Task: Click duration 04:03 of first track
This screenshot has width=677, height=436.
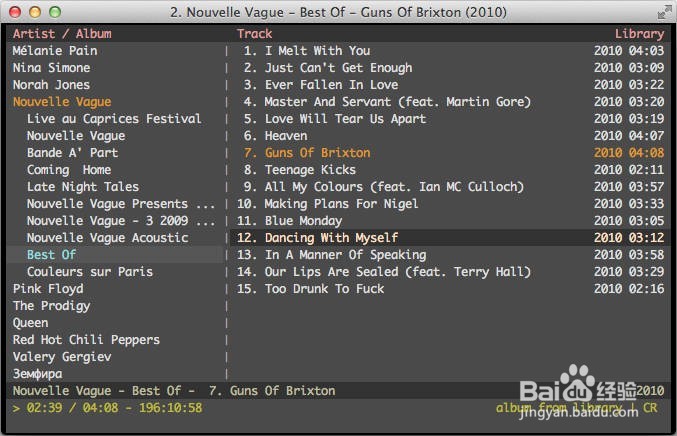Action: click(646, 51)
